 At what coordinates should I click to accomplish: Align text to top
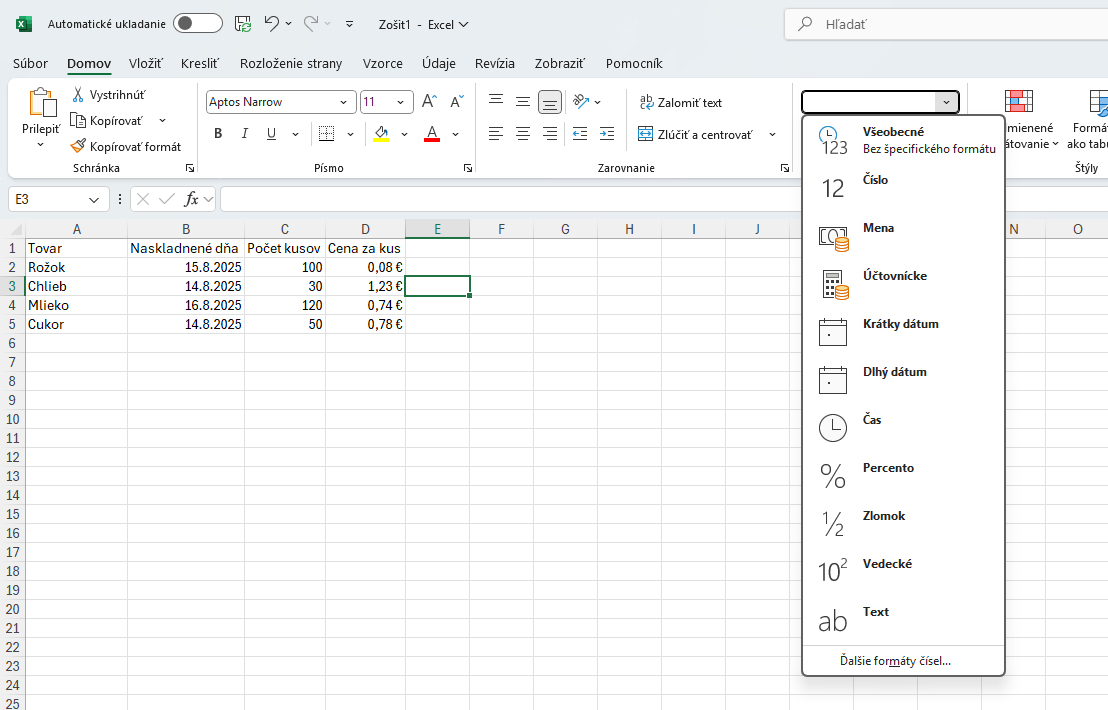496,101
